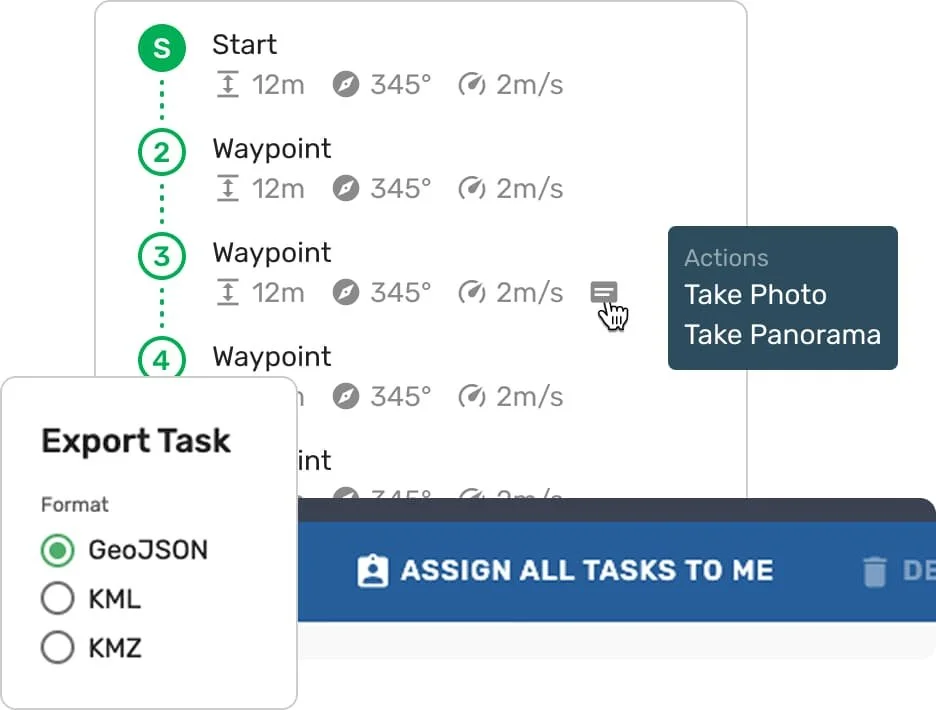The image size is (936, 710).
Task: Click the green Start waypoint S marker
Action: [162, 48]
